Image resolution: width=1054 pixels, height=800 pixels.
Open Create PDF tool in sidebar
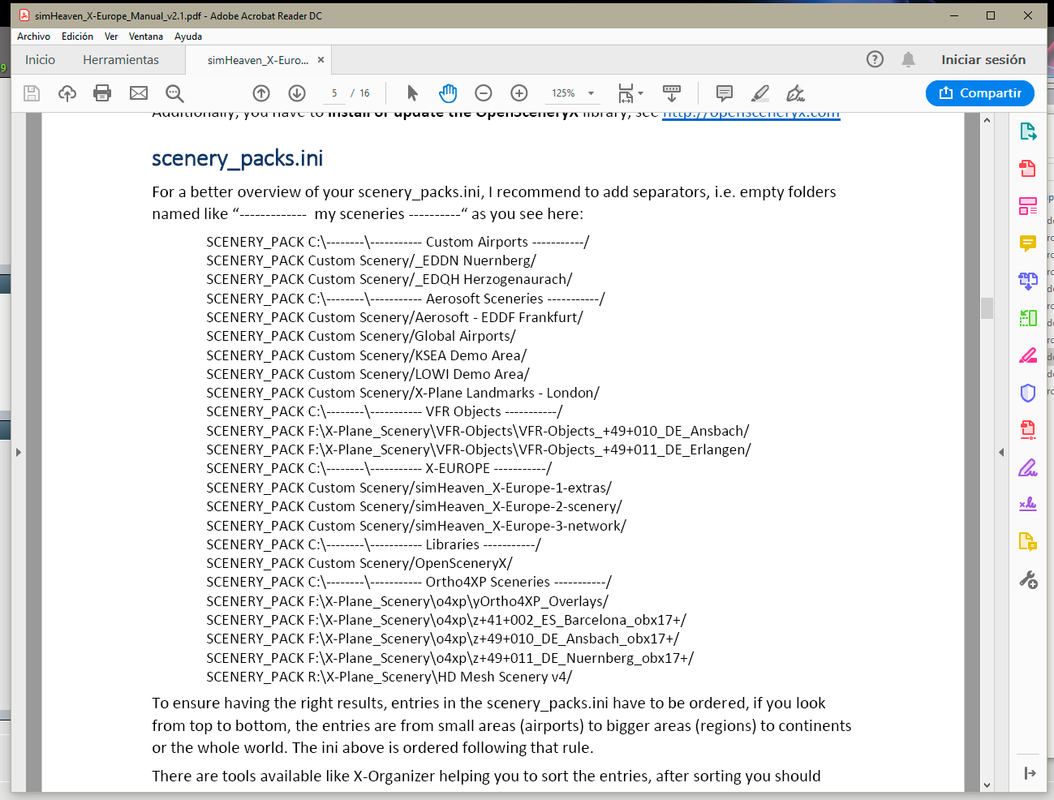point(1028,168)
